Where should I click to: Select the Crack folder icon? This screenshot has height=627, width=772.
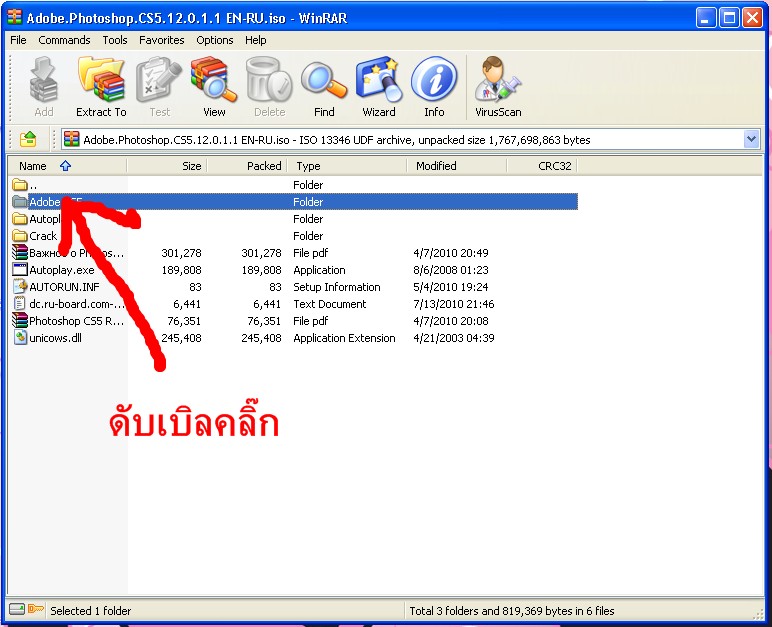click(x=20, y=235)
